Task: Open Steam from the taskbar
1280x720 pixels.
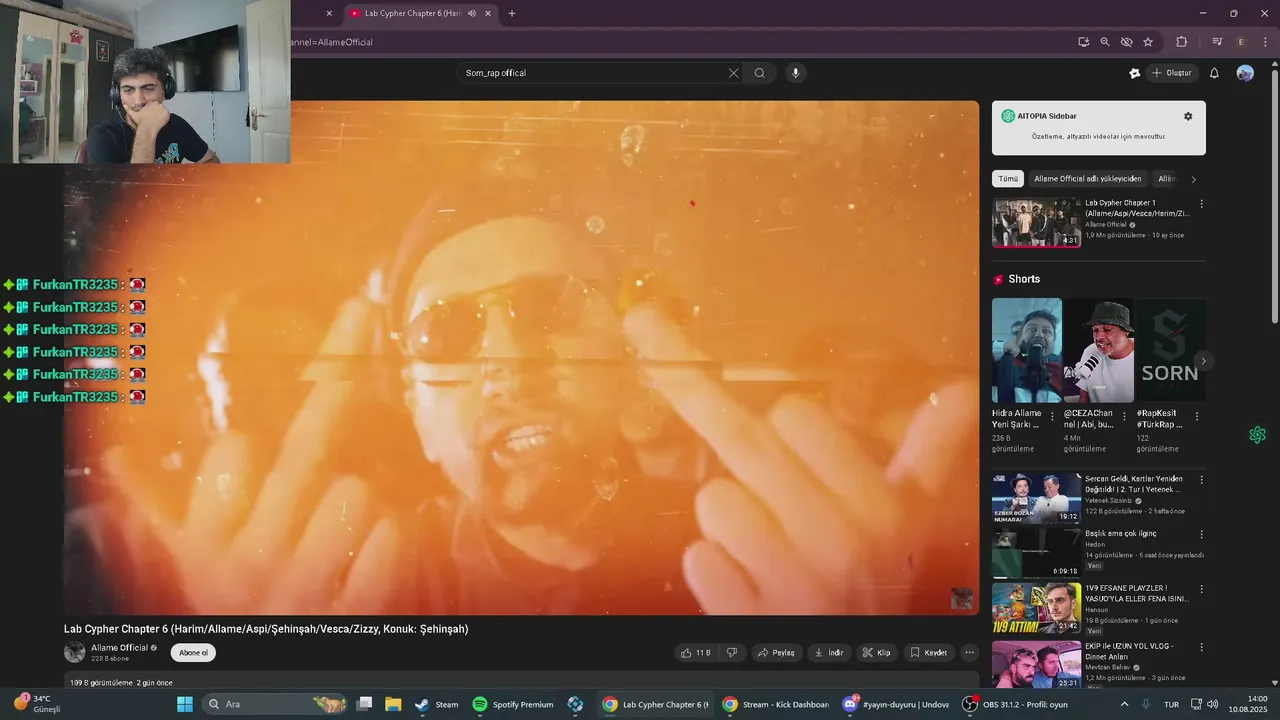Action: (x=437, y=704)
